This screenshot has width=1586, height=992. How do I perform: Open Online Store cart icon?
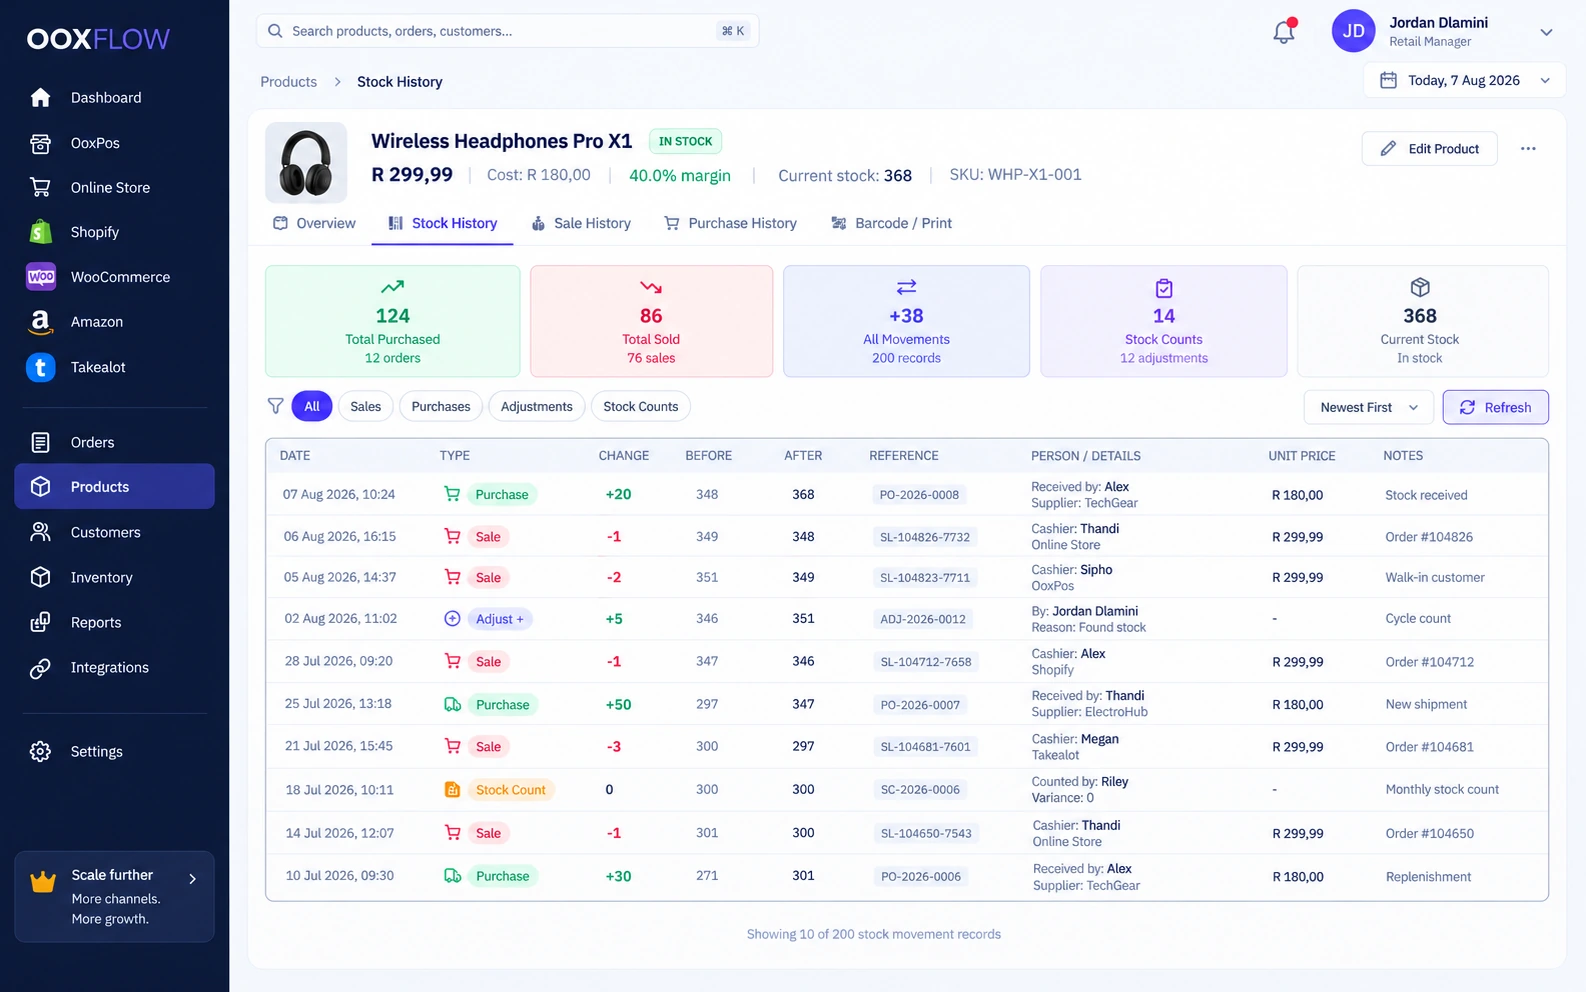pos(40,187)
